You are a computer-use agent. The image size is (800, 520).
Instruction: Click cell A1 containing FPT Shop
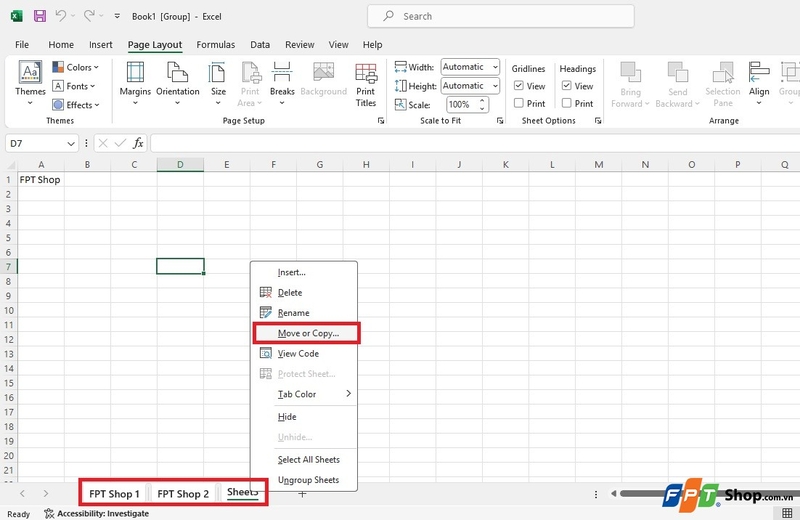click(x=41, y=180)
